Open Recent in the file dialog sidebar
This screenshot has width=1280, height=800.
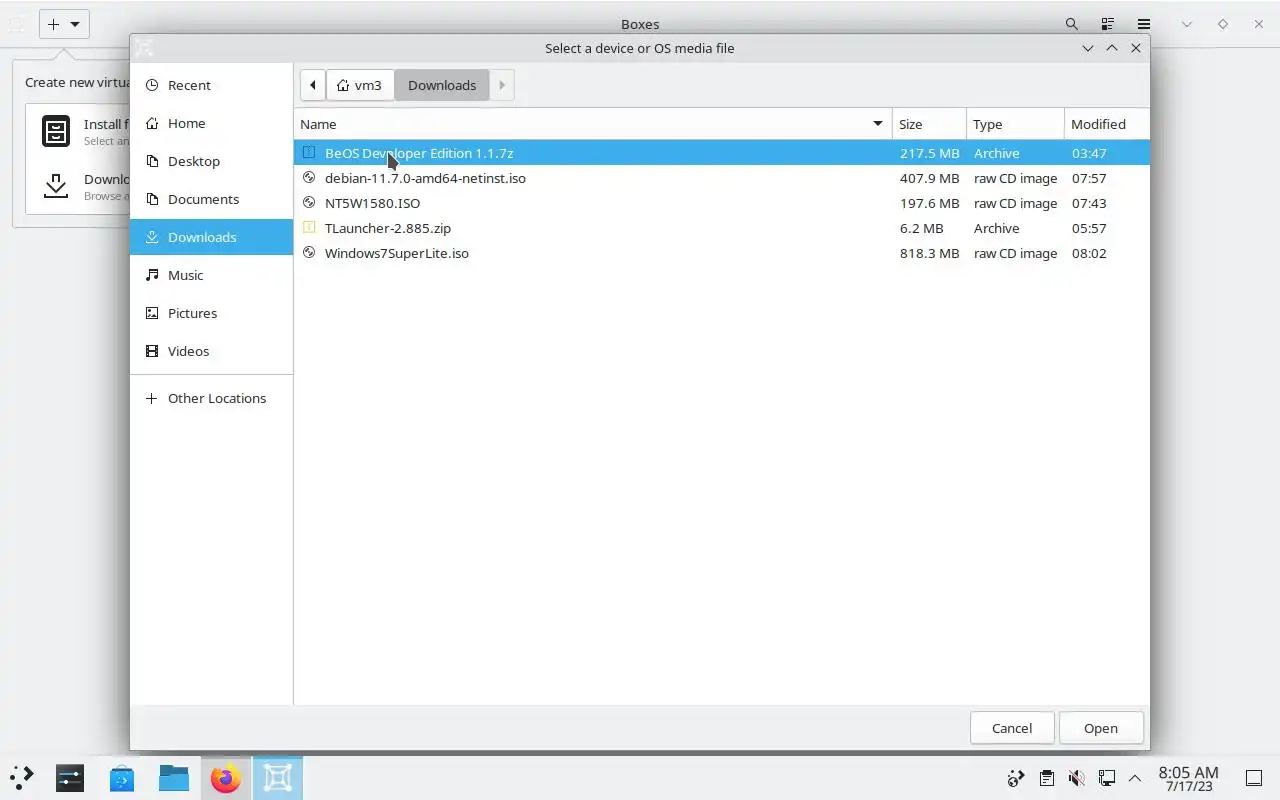211,85
